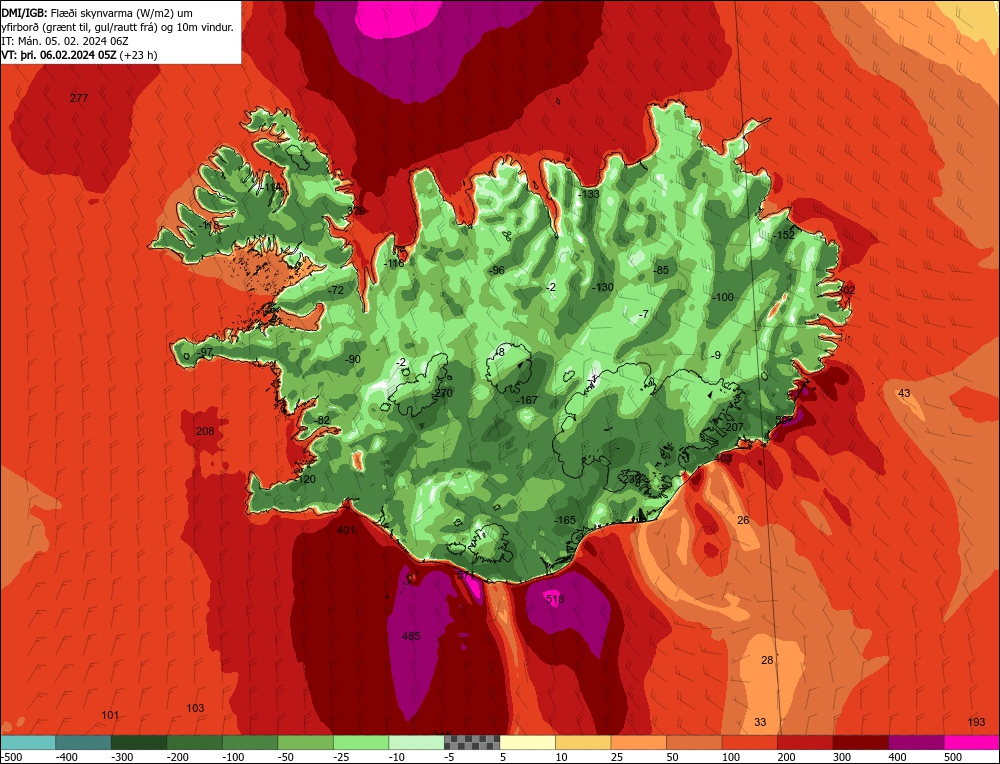1000x764 pixels.
Task: Click the '-133' value in north Iceland
Action: coord(588,194)
